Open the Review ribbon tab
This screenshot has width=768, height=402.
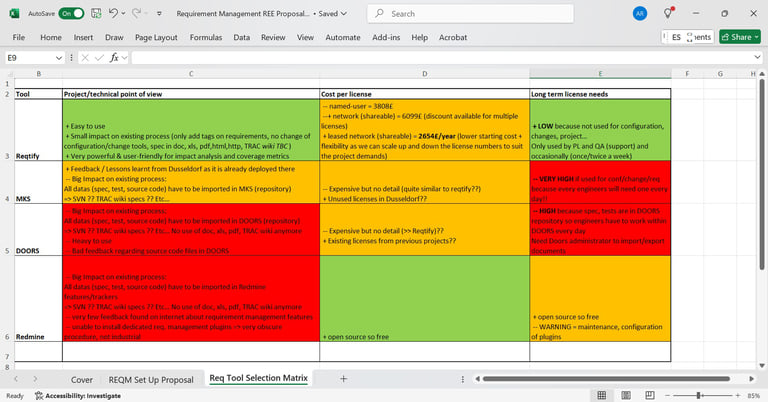273,37
